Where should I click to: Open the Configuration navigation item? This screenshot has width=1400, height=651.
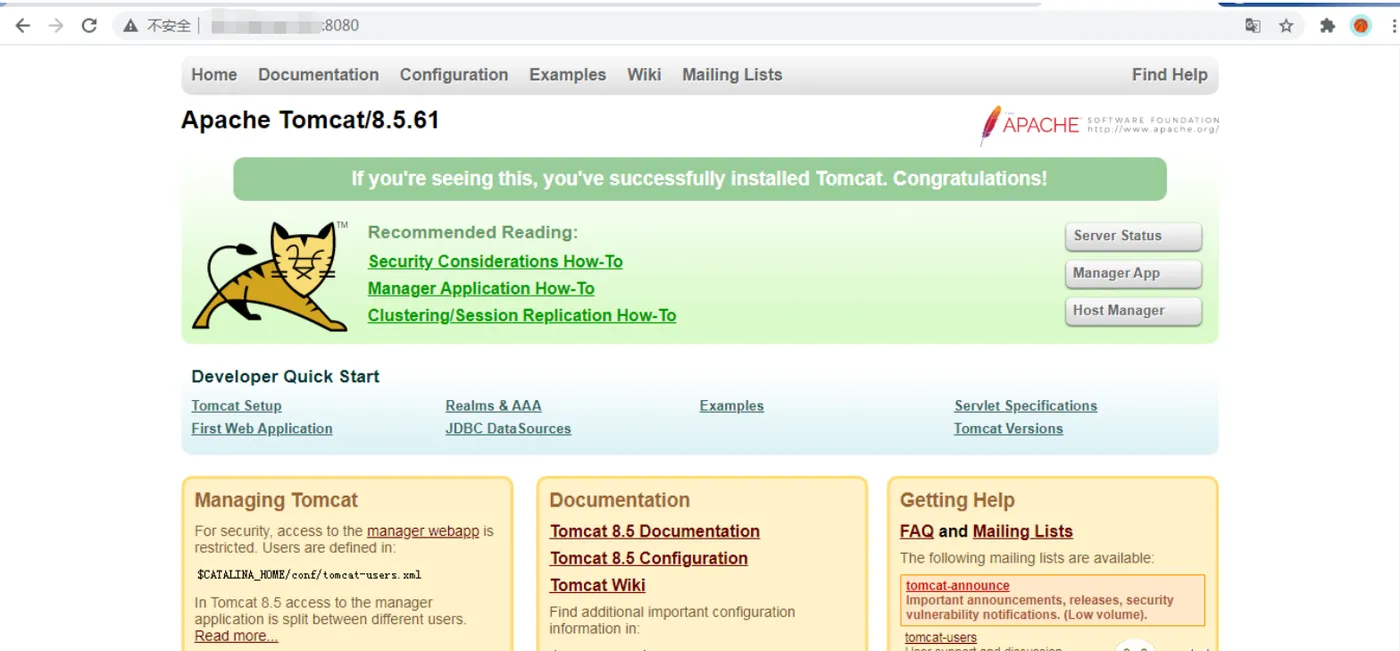click(454, 75)
